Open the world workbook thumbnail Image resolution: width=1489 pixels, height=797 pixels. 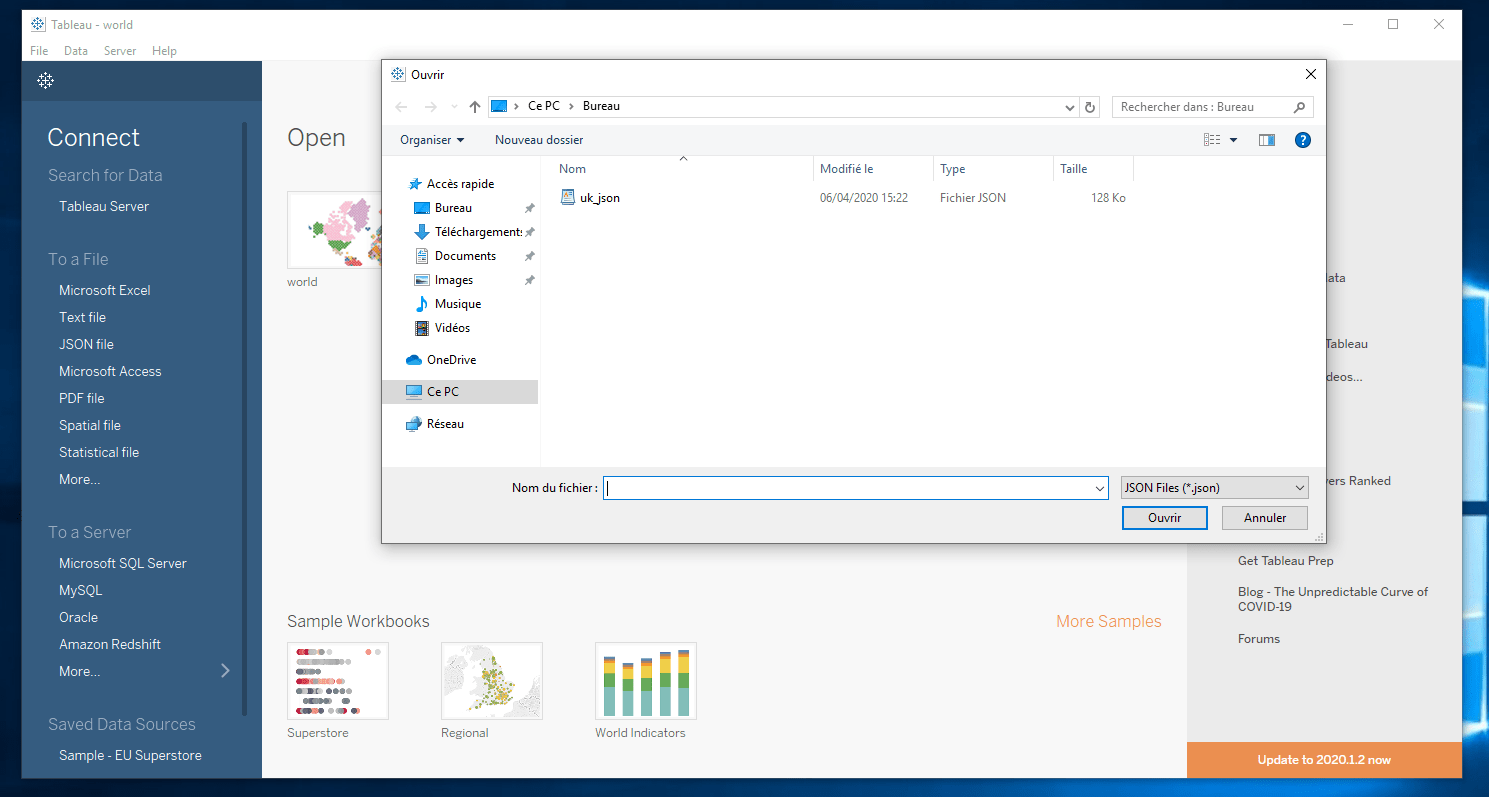point(334,230)
